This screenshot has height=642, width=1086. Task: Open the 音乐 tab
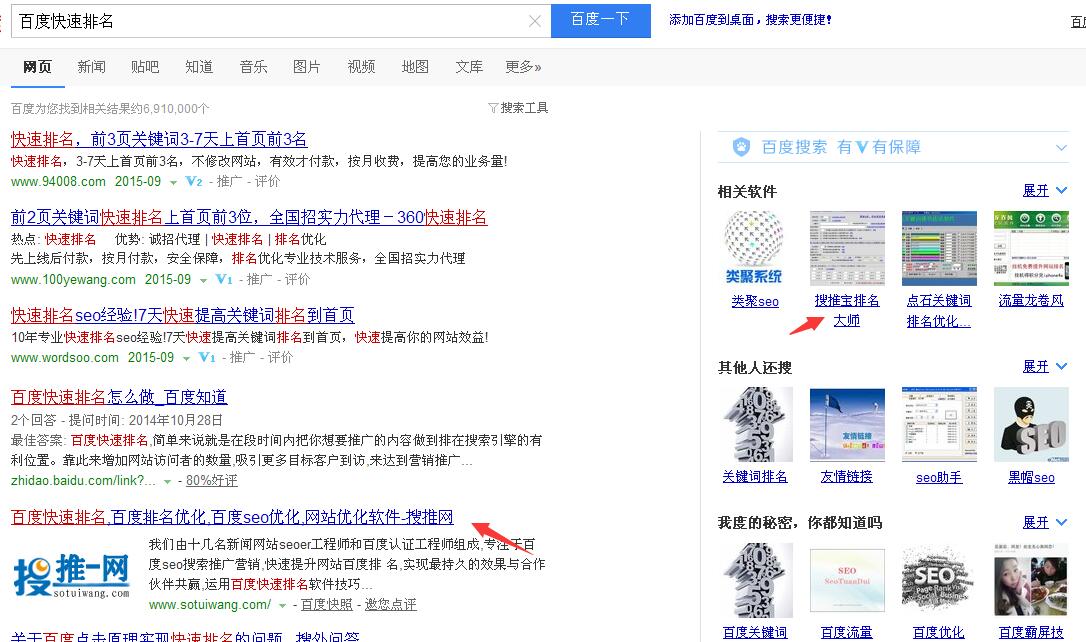coord(253,66)
